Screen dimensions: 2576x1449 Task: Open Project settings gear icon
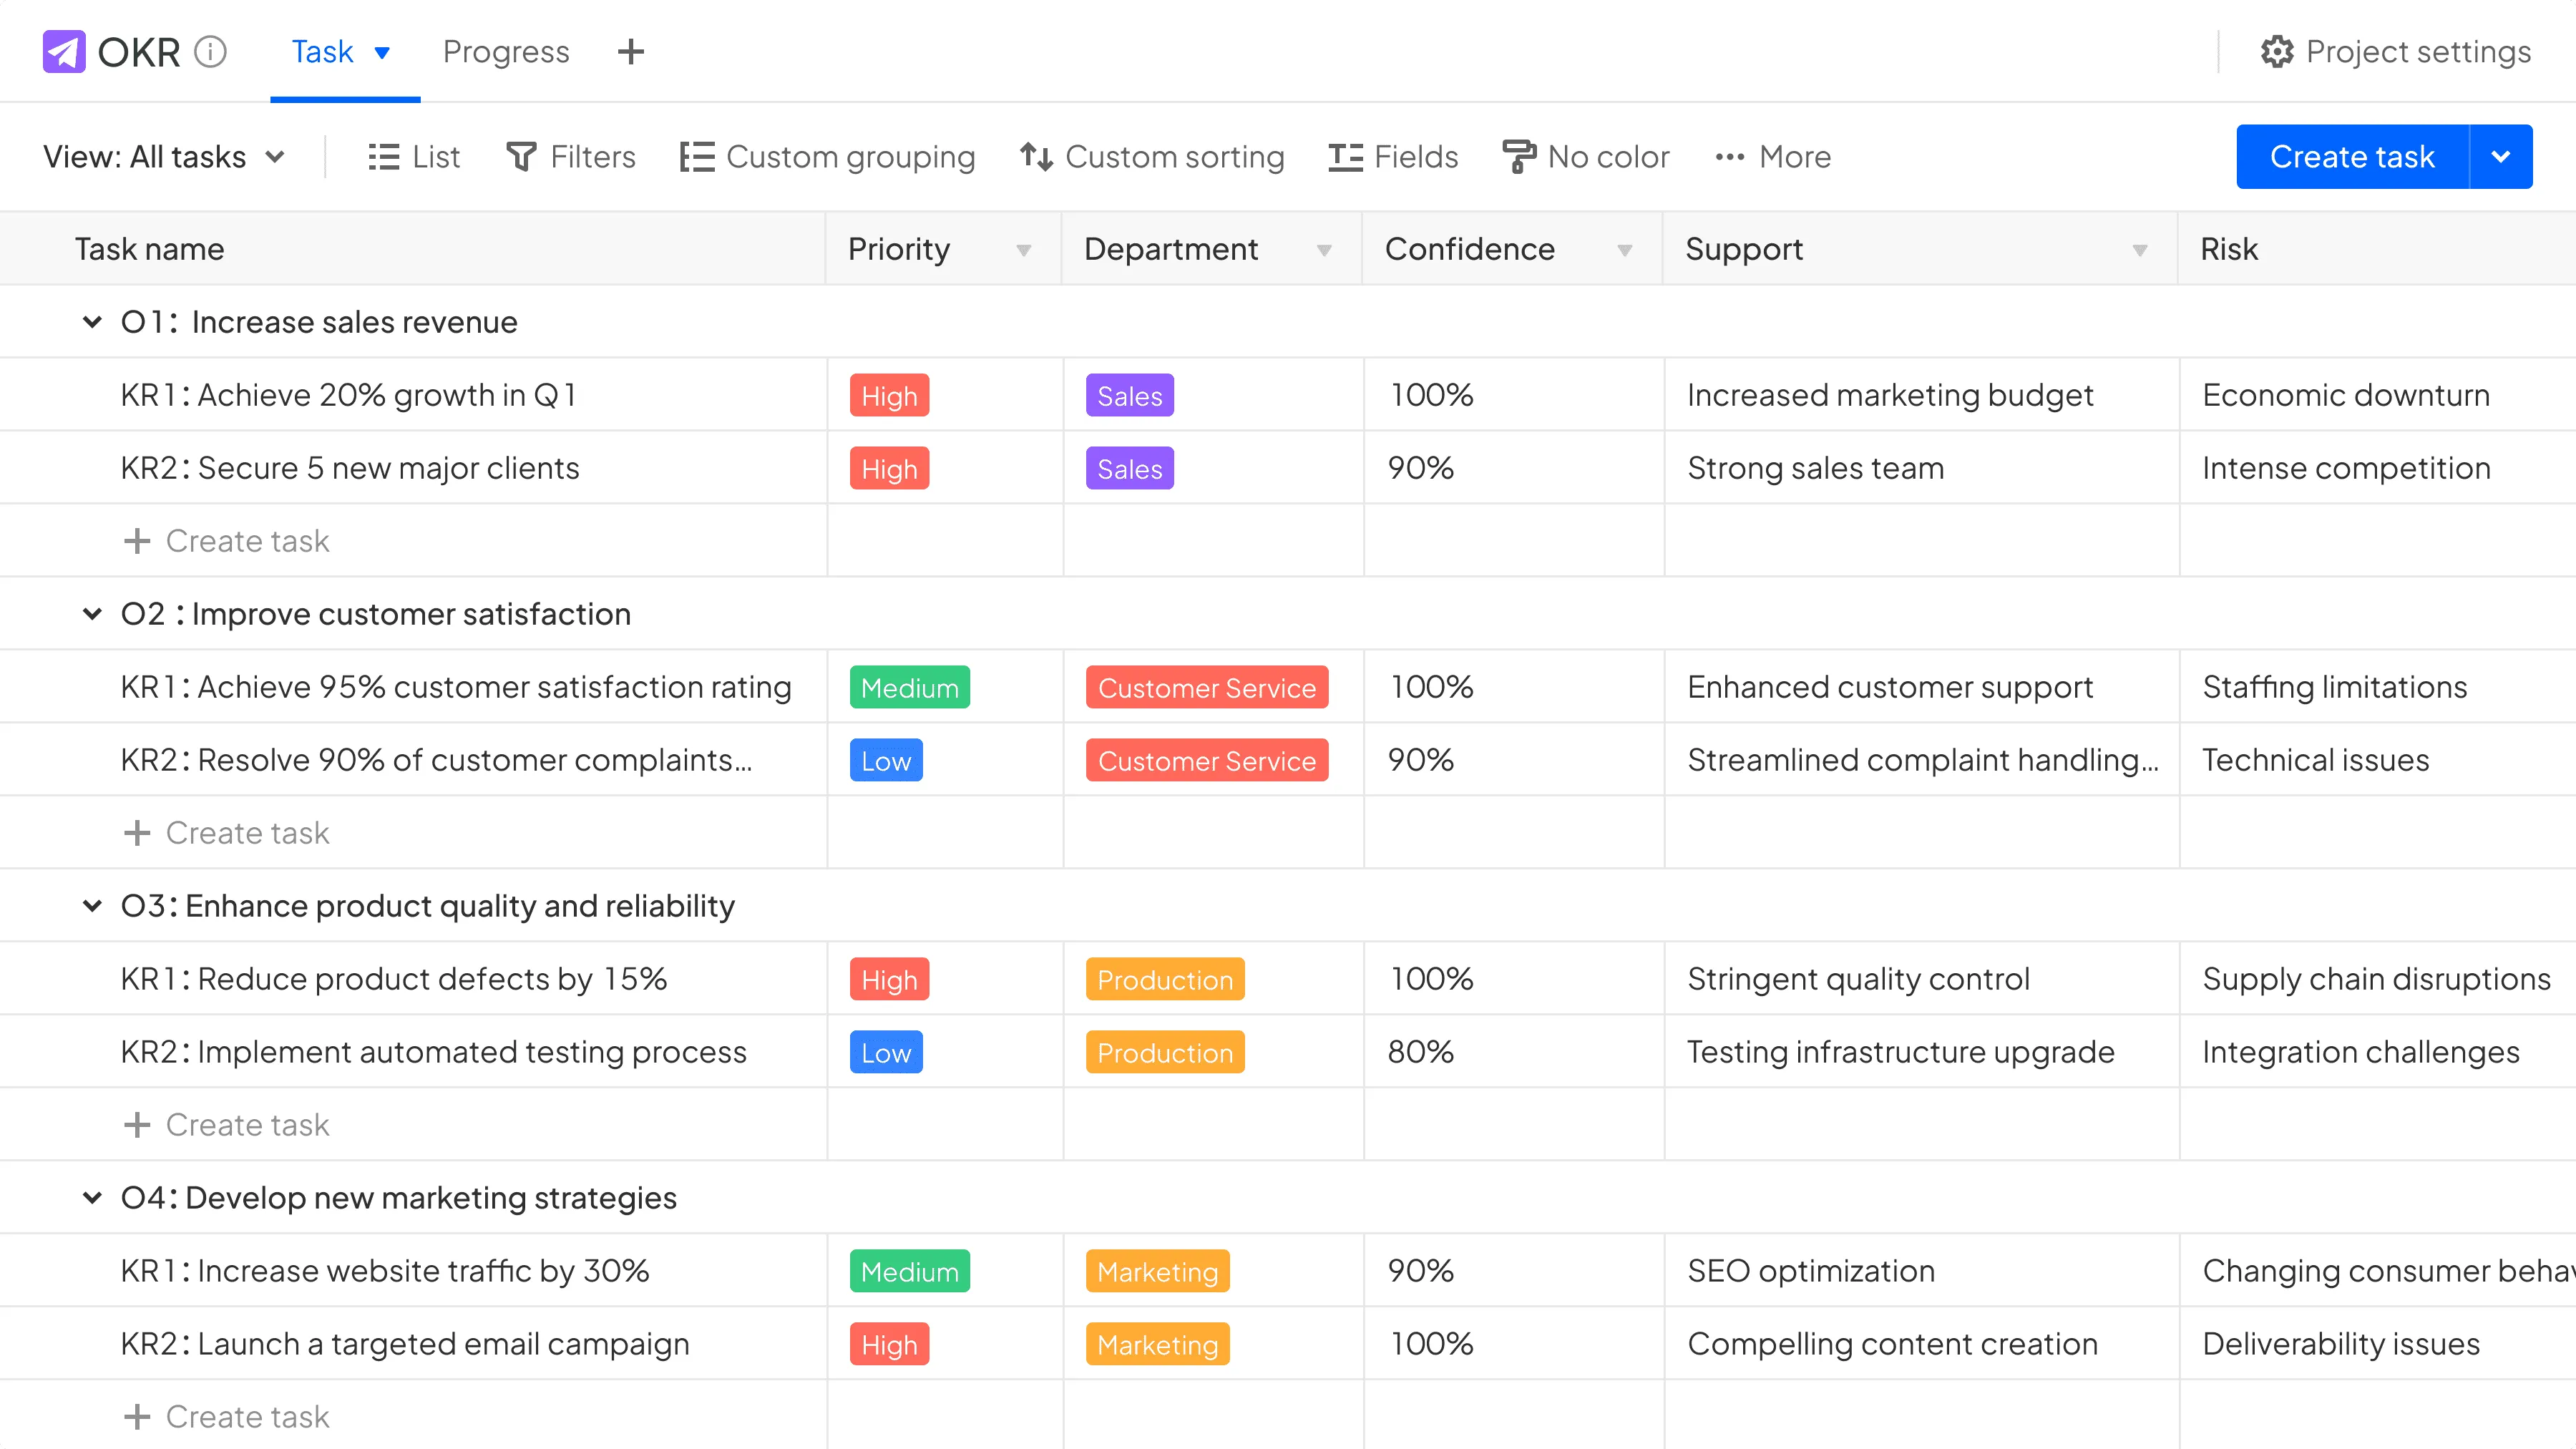[x=2277, y=52]
